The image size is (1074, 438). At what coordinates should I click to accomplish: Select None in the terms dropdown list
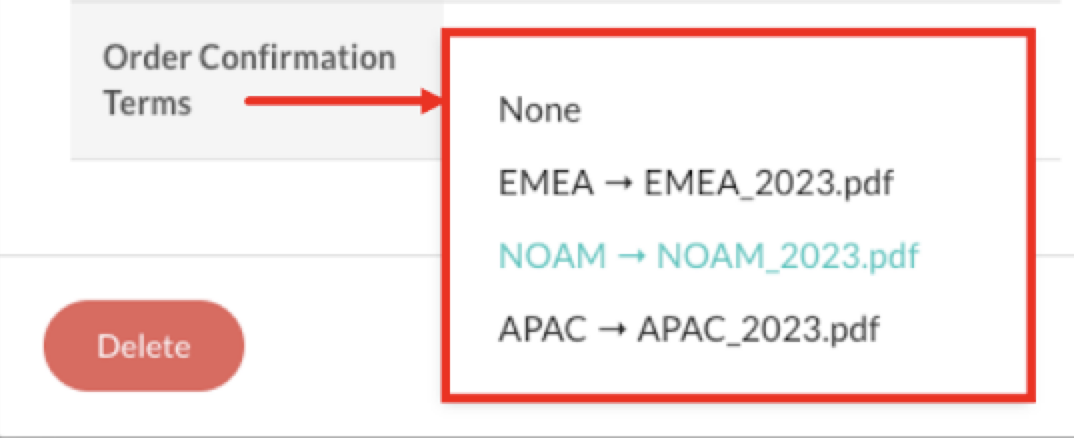(x=539, y=110)
